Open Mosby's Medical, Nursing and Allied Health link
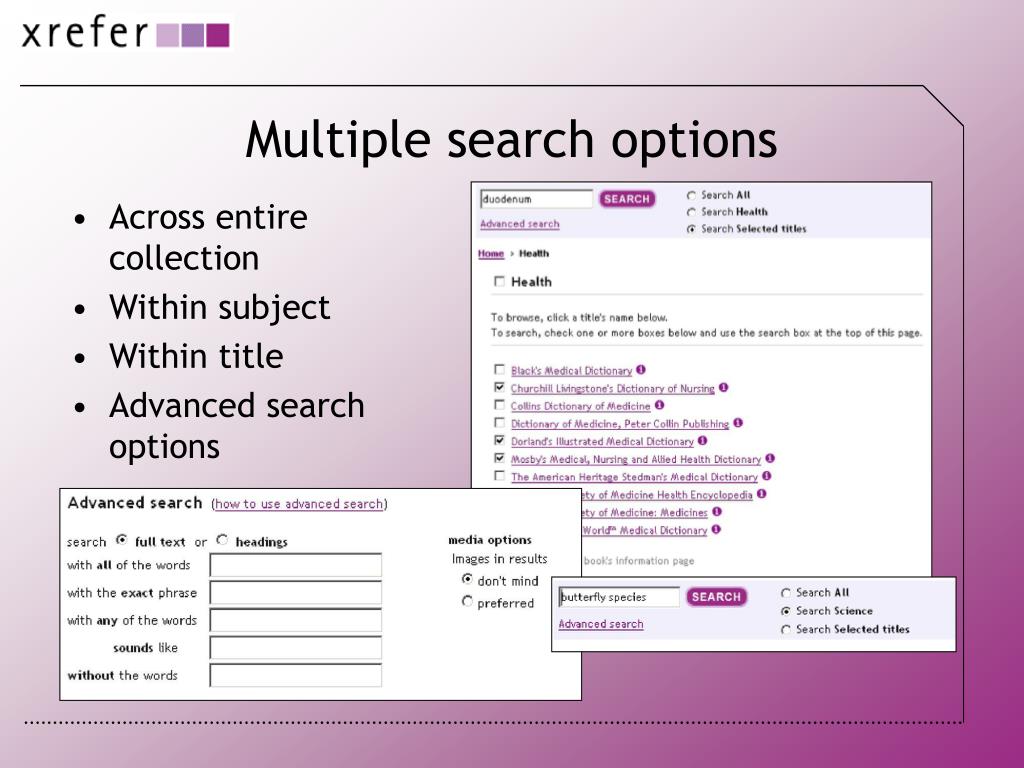The height and width of the screenshot is (768, 1024). [x=636, y=459]
